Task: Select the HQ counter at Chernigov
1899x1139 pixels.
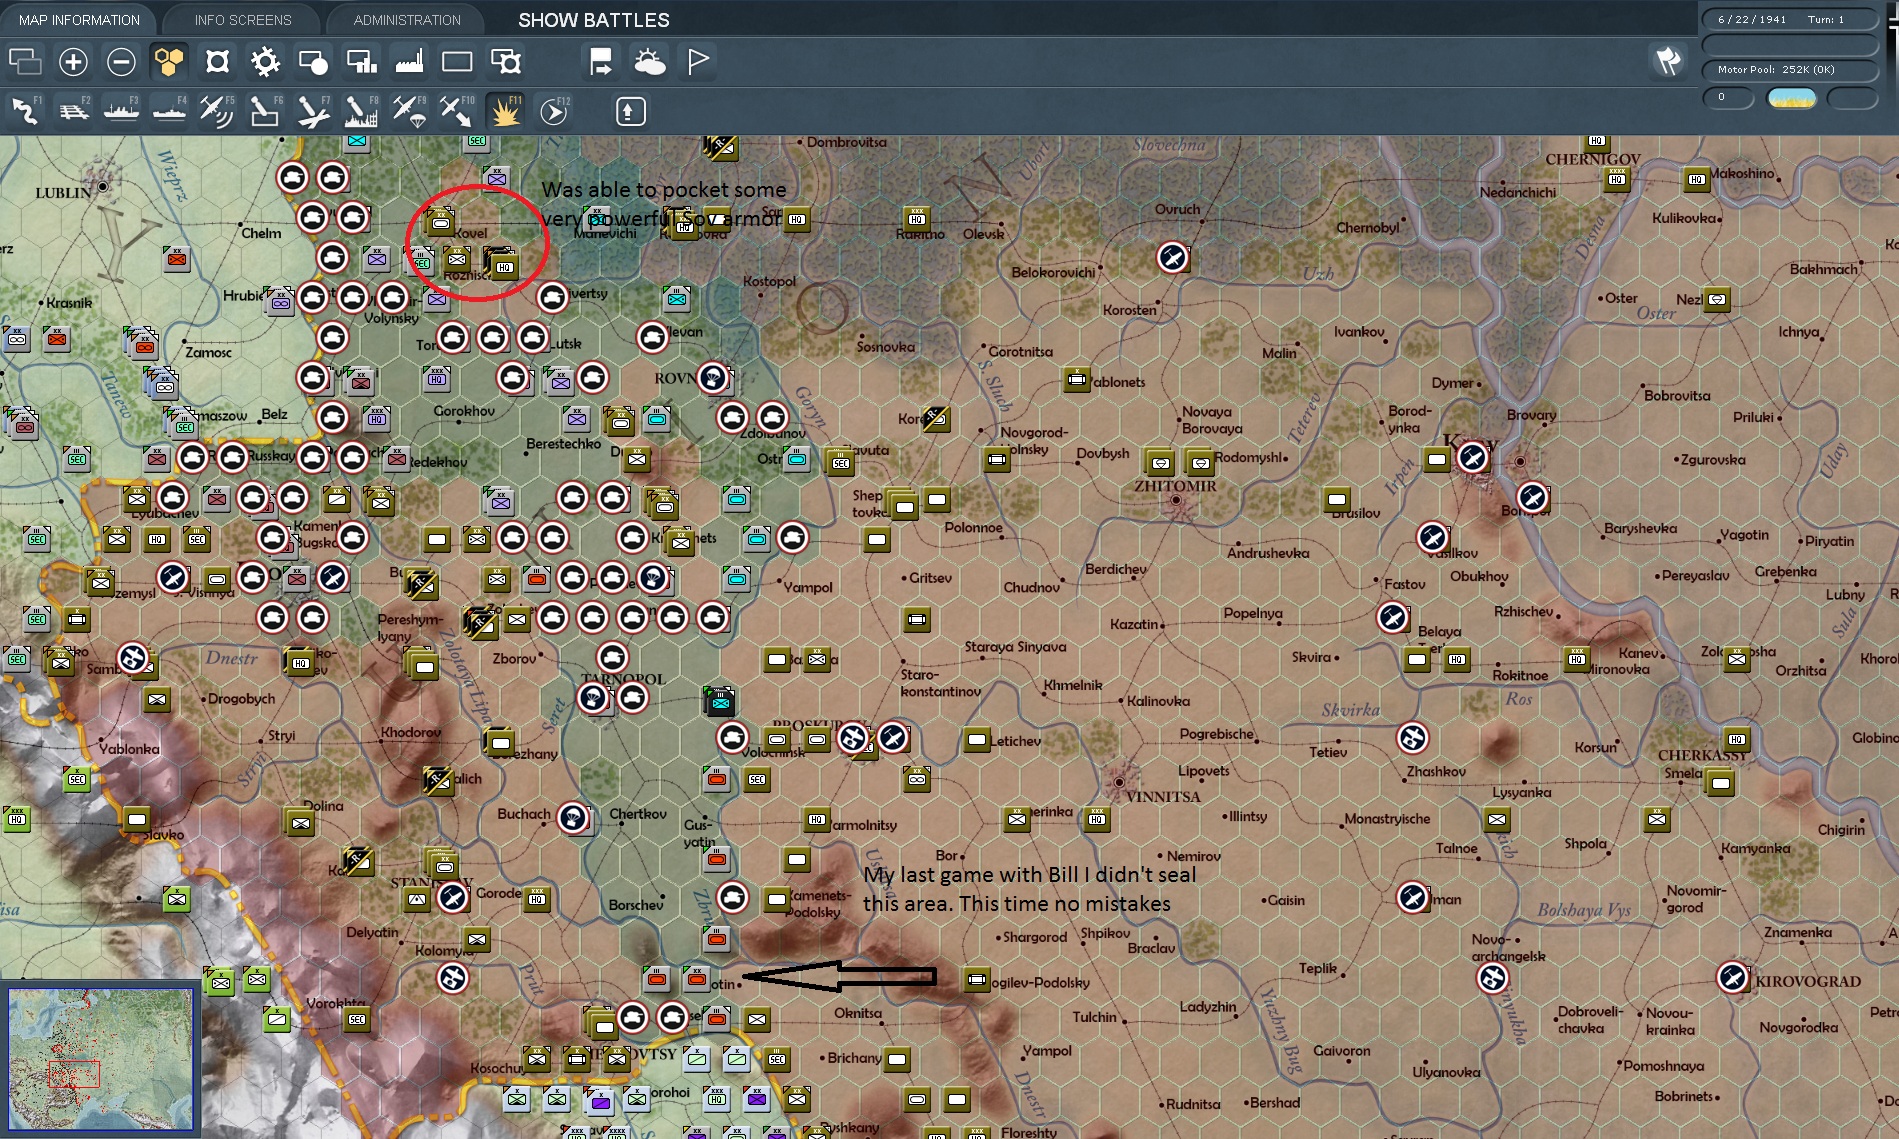Action: pos(1617,179)
